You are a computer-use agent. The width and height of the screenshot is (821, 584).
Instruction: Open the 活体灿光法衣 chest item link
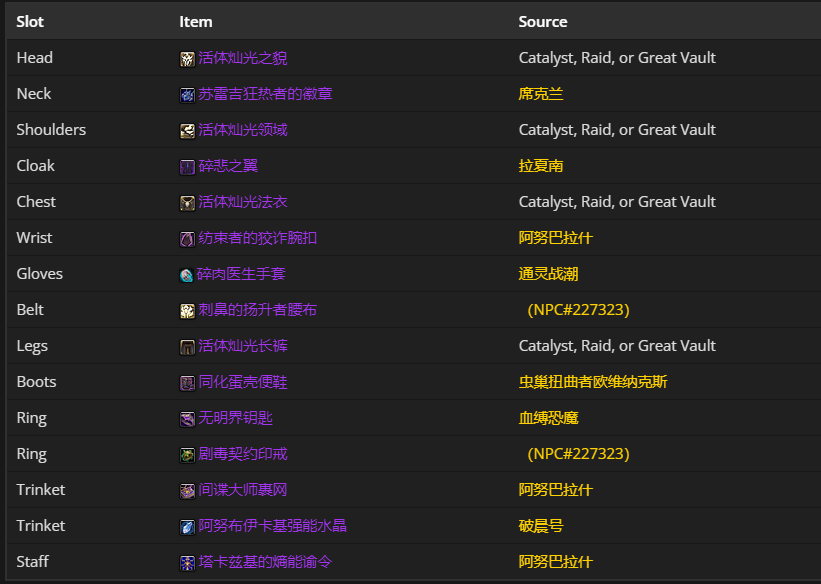[246, 202]
